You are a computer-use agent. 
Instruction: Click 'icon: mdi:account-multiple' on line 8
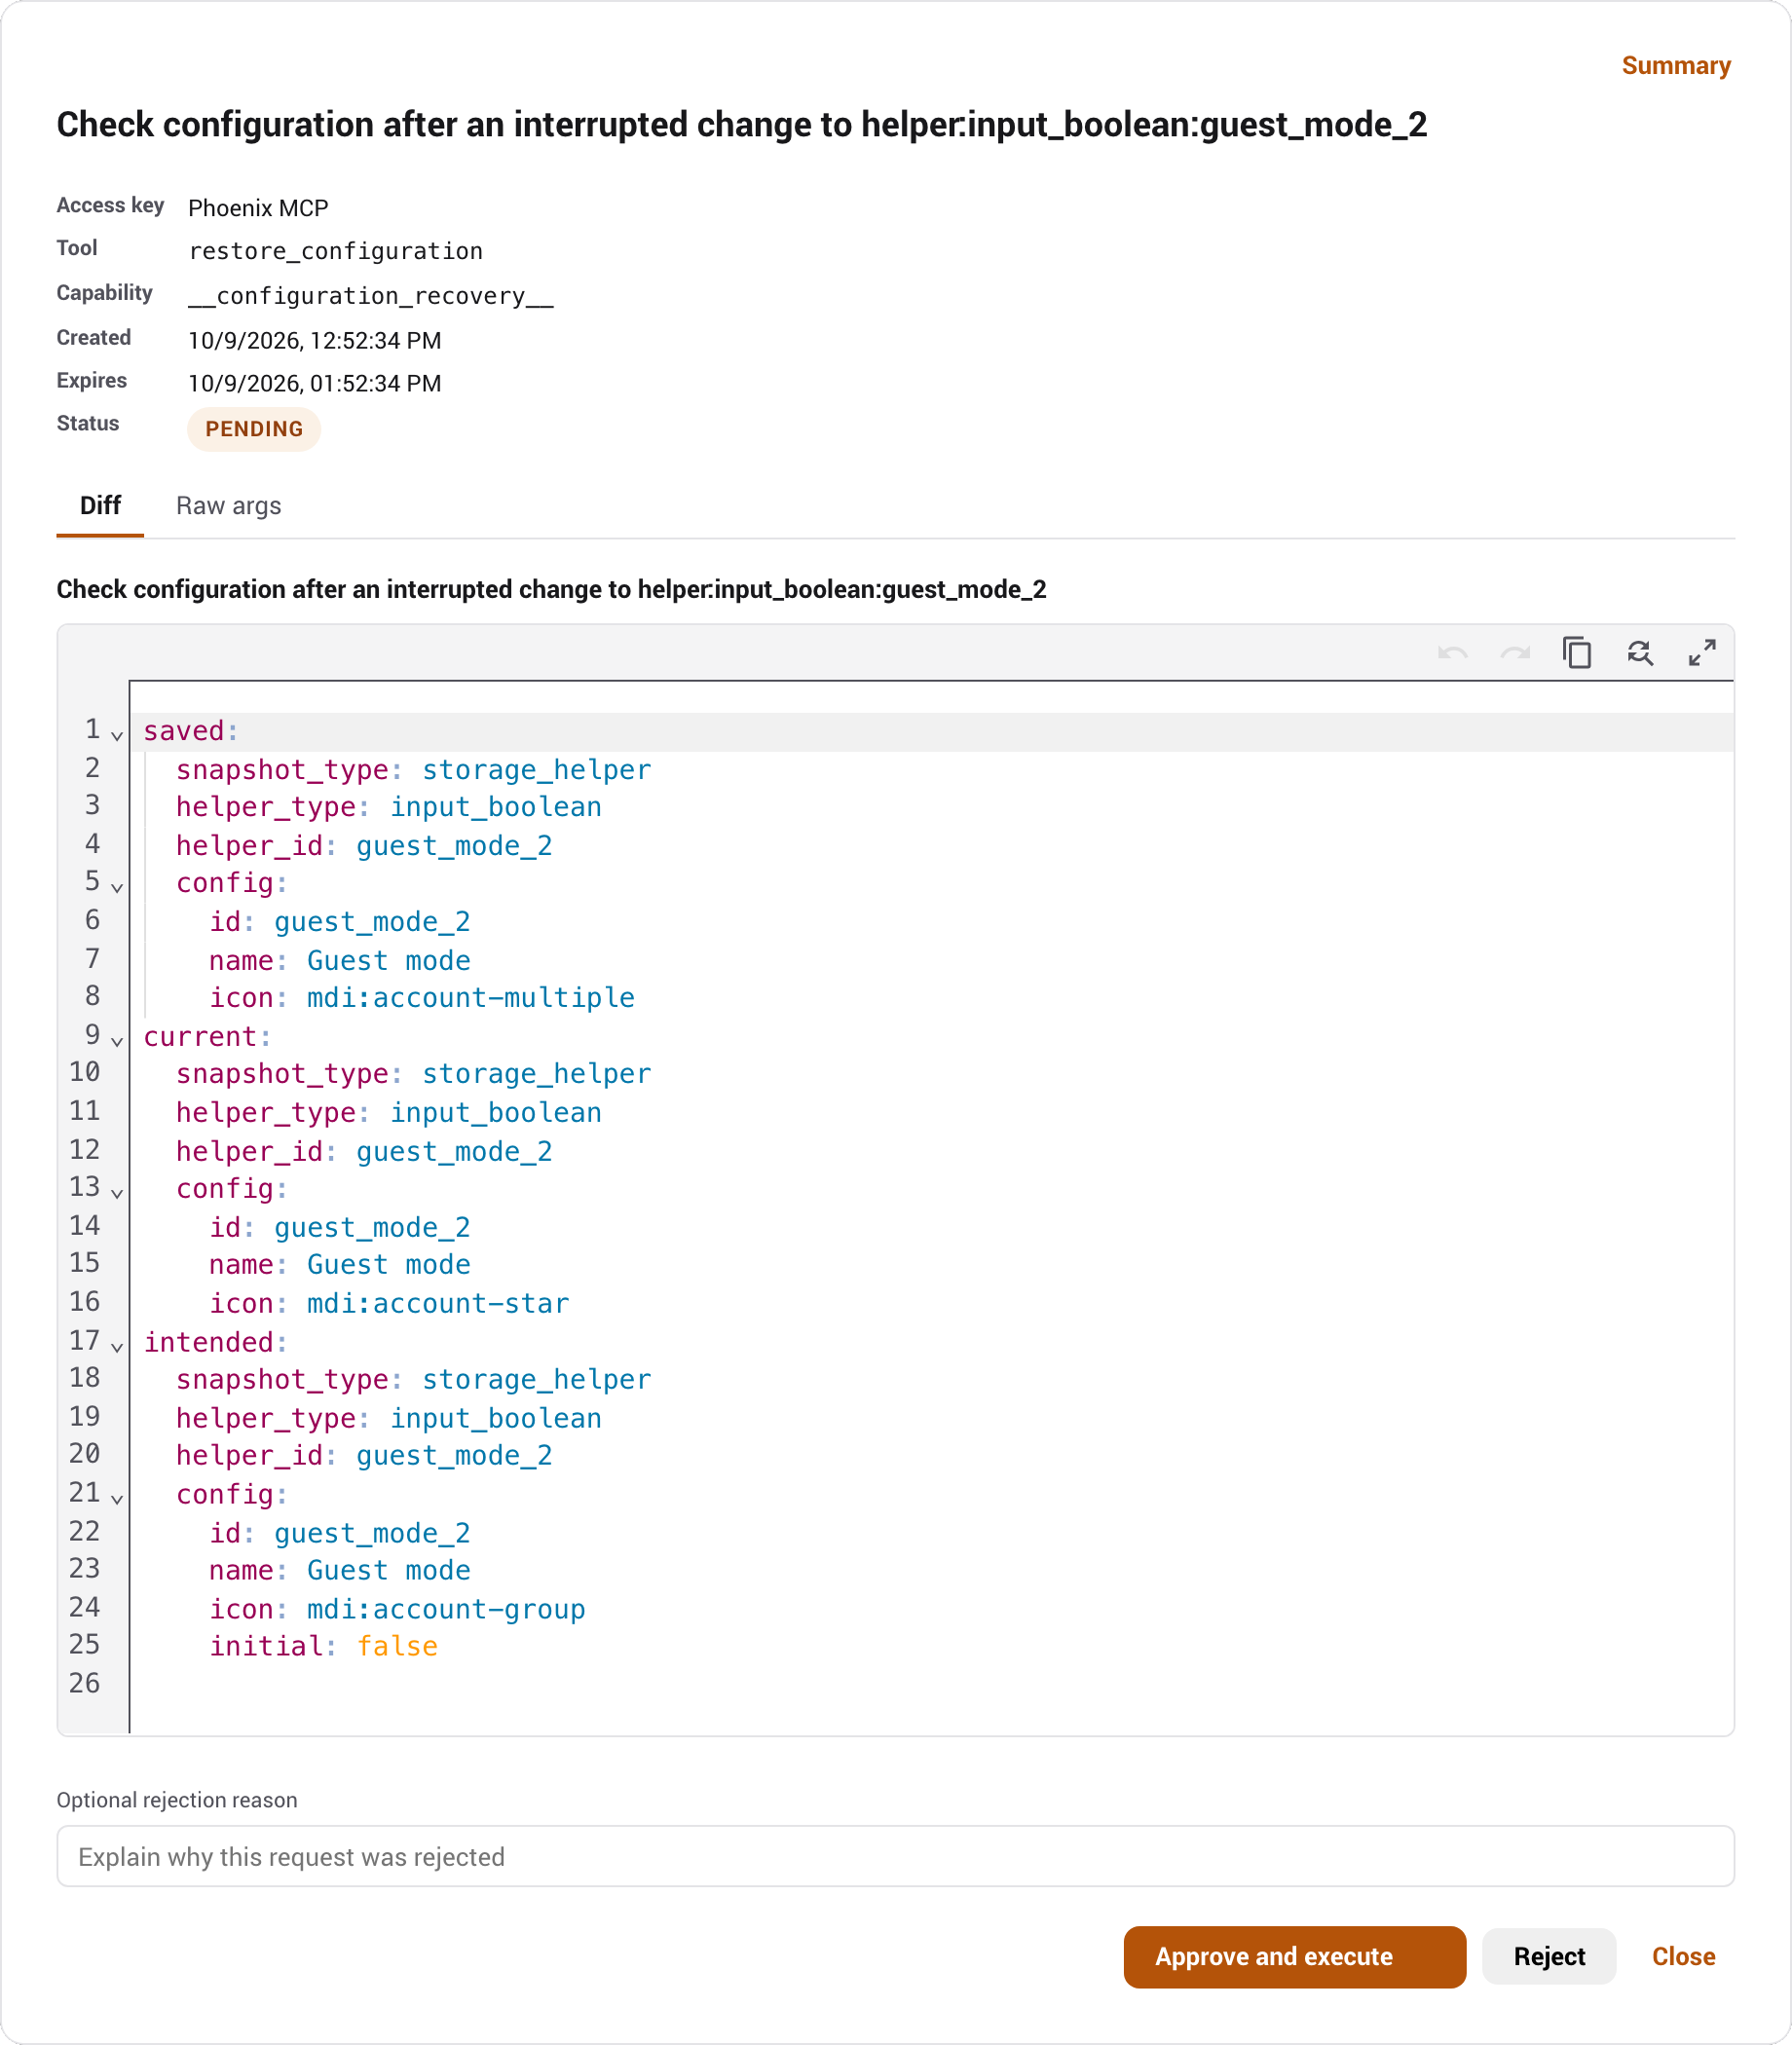tap(422, 997)
